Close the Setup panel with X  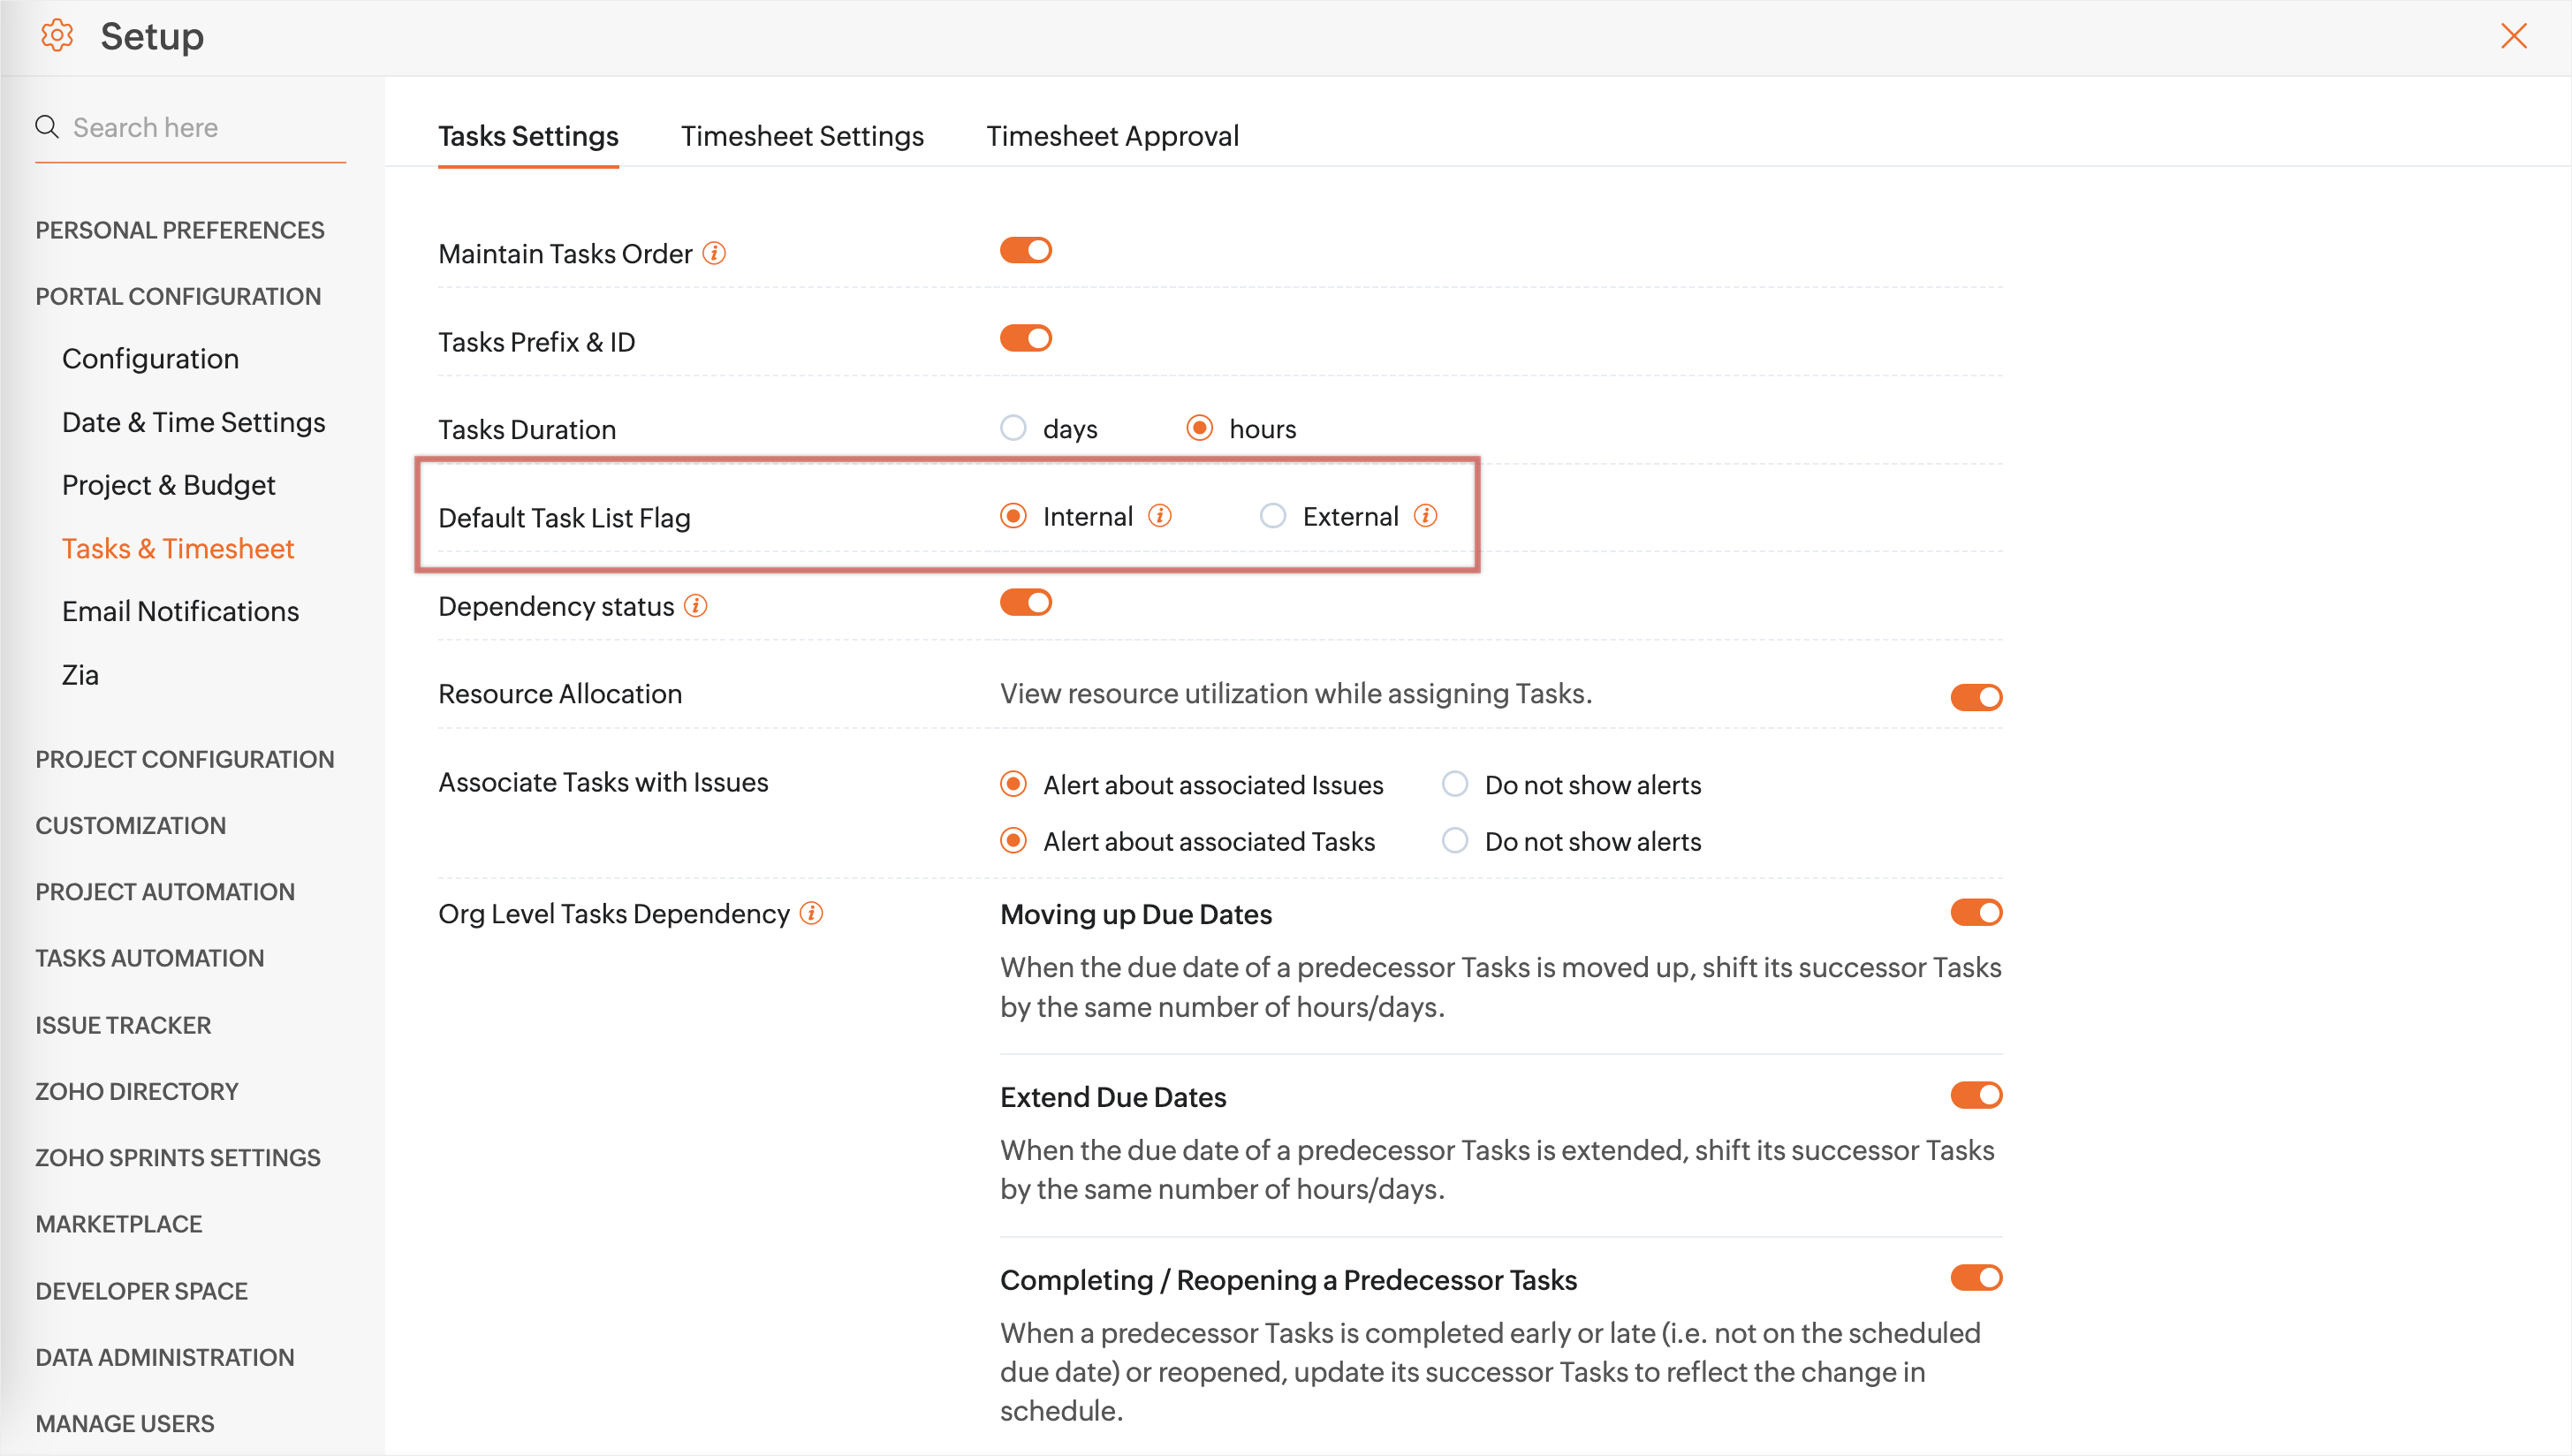click(2513, 36)
